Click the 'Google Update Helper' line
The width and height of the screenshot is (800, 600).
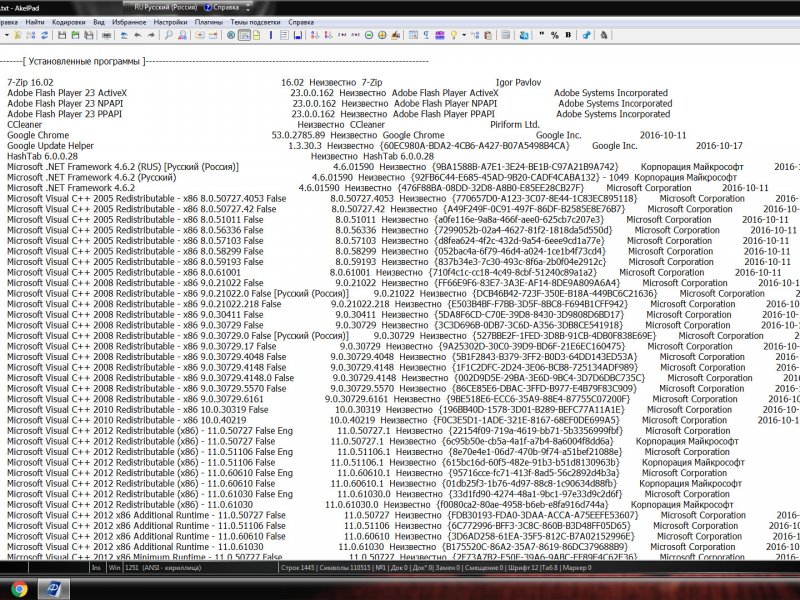point(51,145)
